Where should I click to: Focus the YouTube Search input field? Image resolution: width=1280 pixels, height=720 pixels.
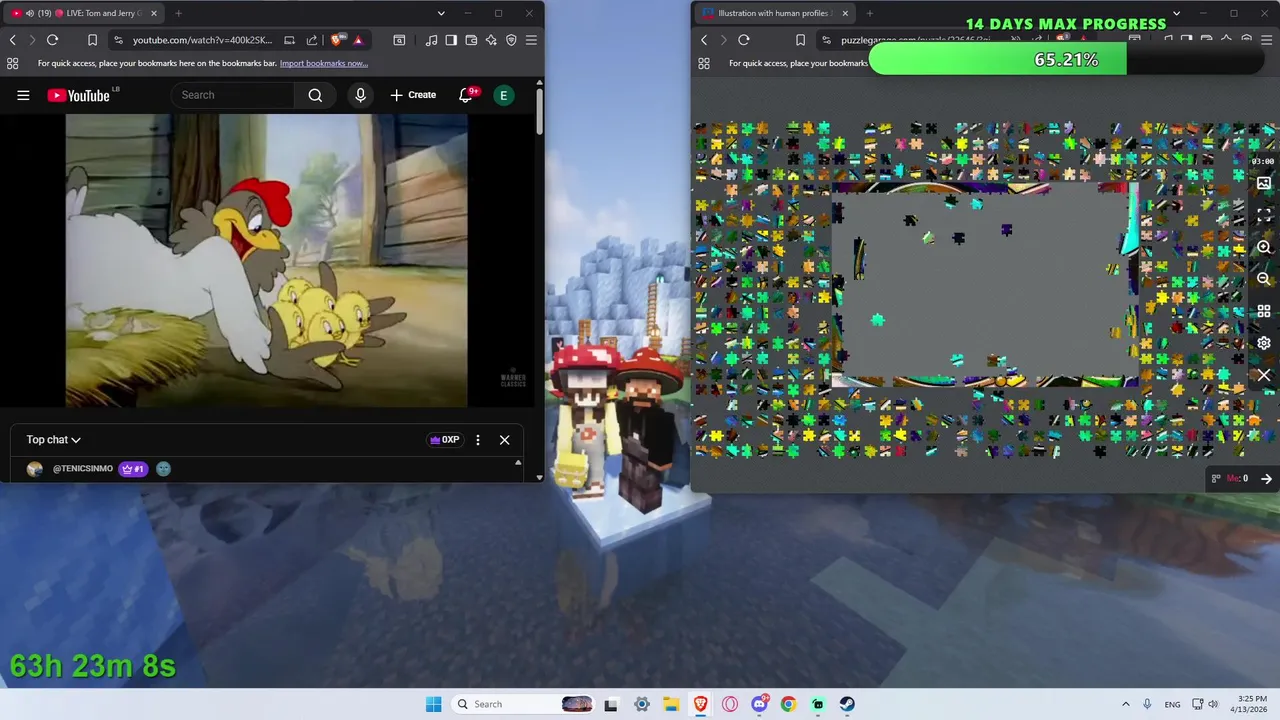(234, 95)
